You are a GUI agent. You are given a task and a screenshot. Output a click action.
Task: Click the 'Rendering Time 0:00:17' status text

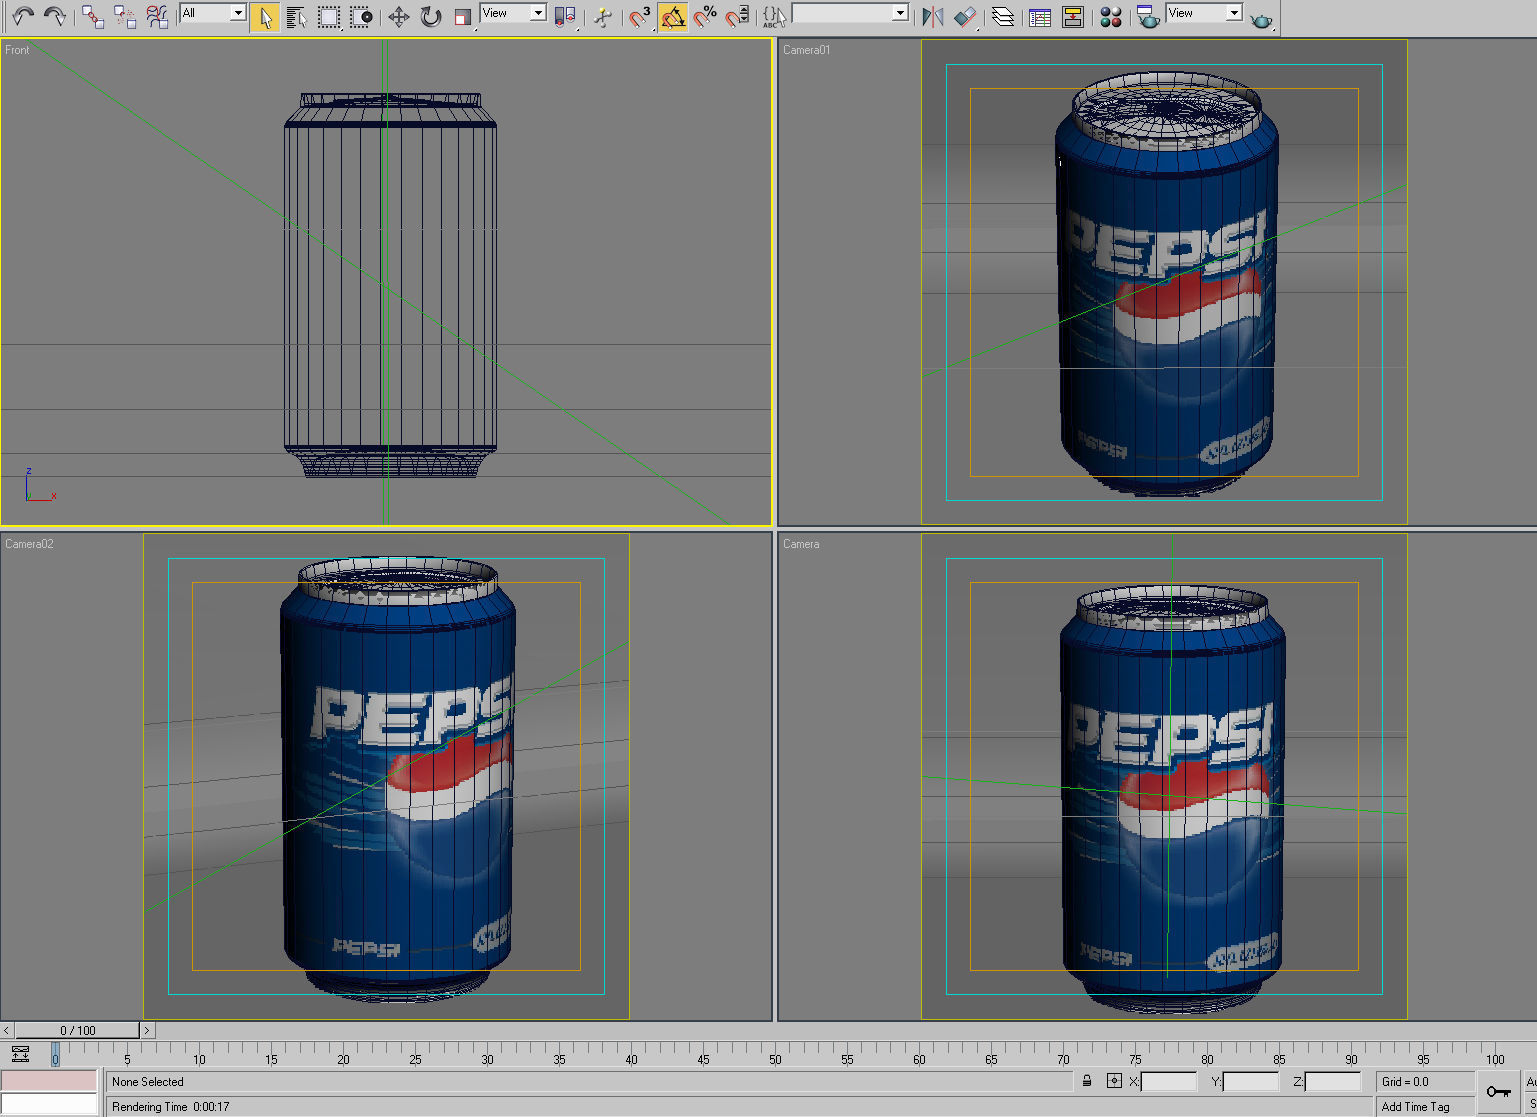pyautogui.click(x=171, y=1107)
